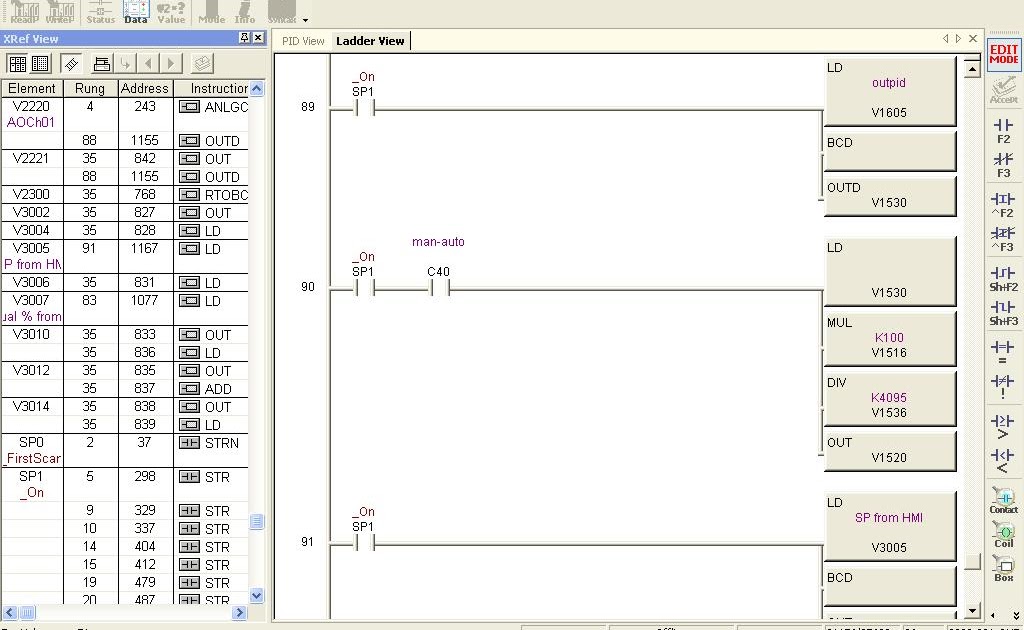Close the Ladder View document
This screenshot has width=1024, height=630.
point(973,39)
